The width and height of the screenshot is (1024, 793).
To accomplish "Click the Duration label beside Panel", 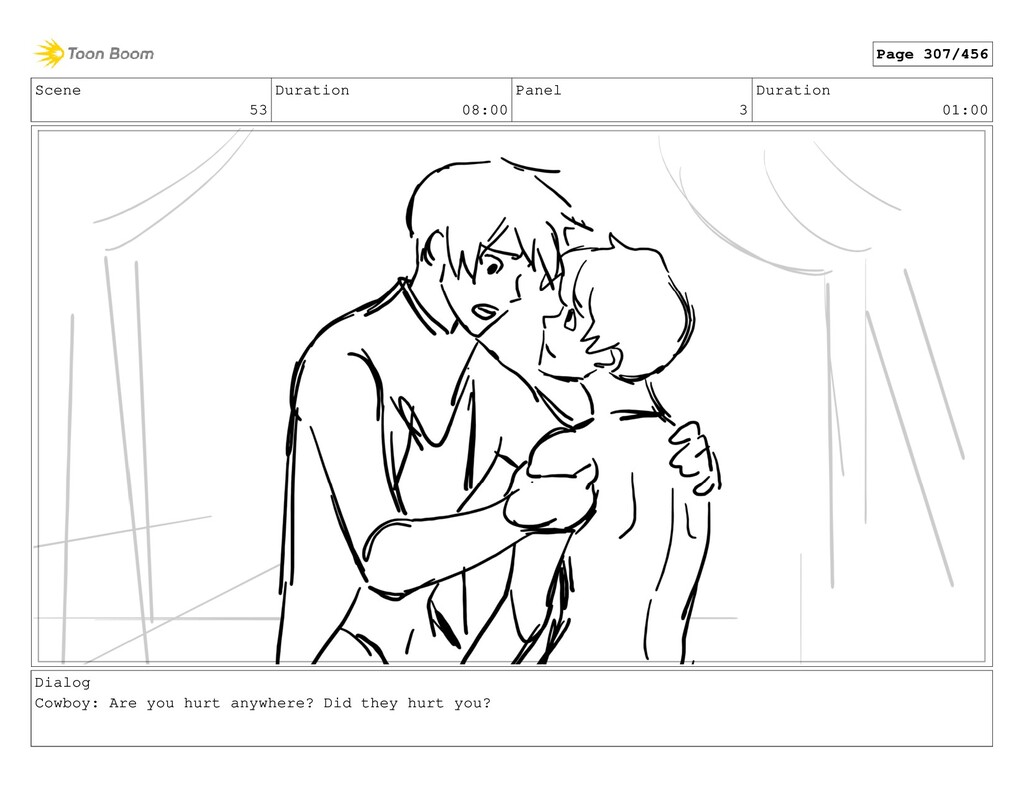I will (x=793, y=90).
